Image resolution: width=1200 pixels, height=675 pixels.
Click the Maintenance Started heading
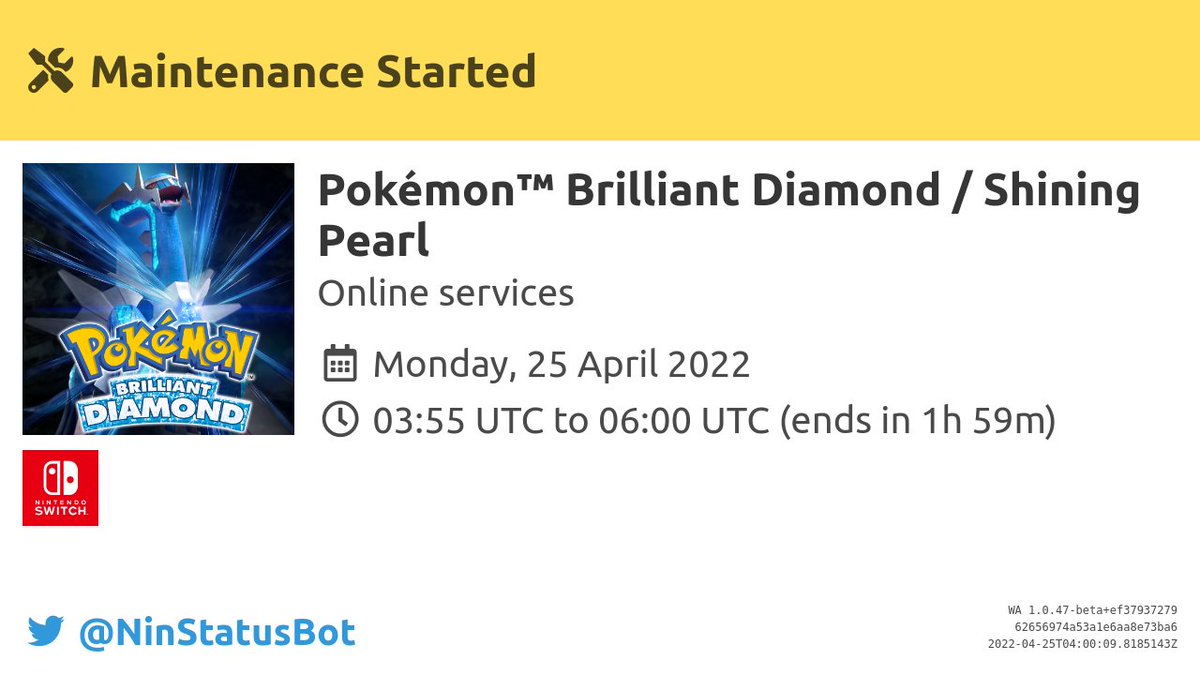pyautogui.click(x=313, y=72)
